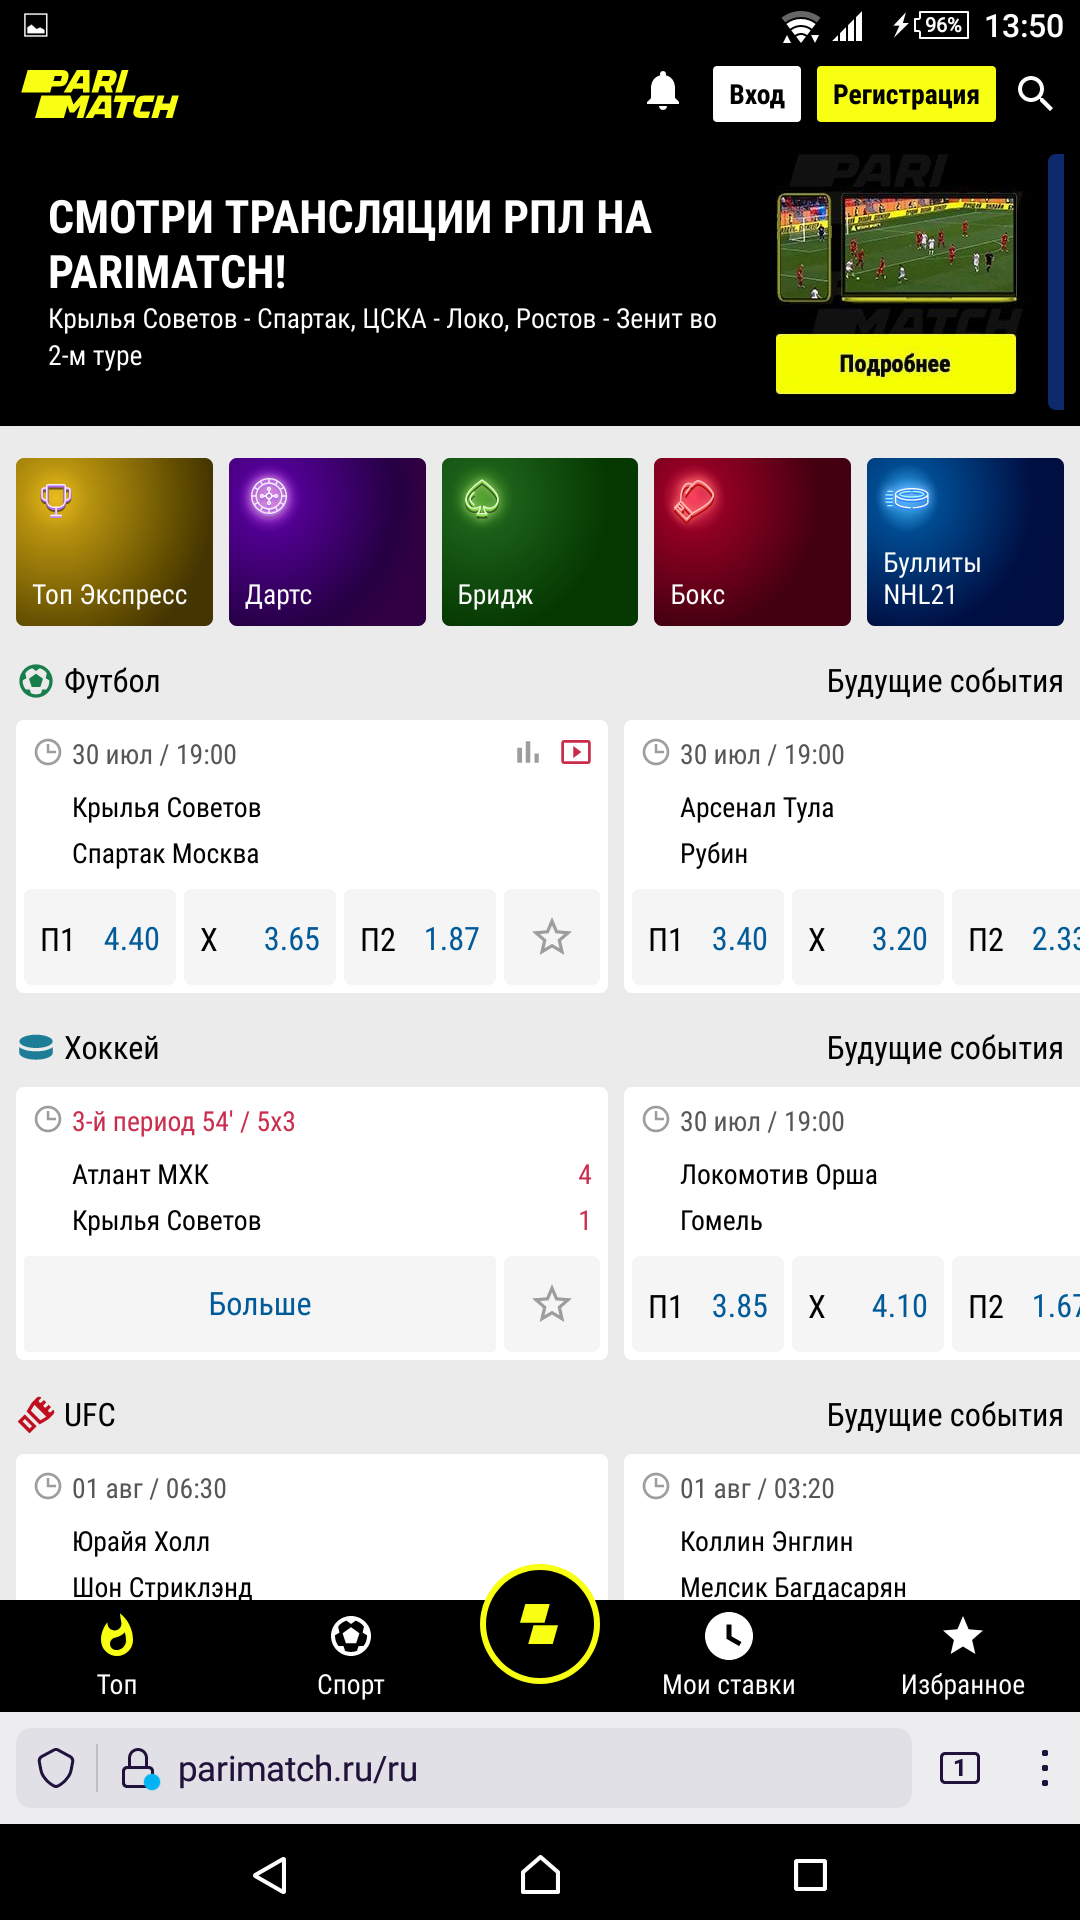Open live video stream for Крылья Советов match
The image size is (1080, 1920).
(576, 752)
